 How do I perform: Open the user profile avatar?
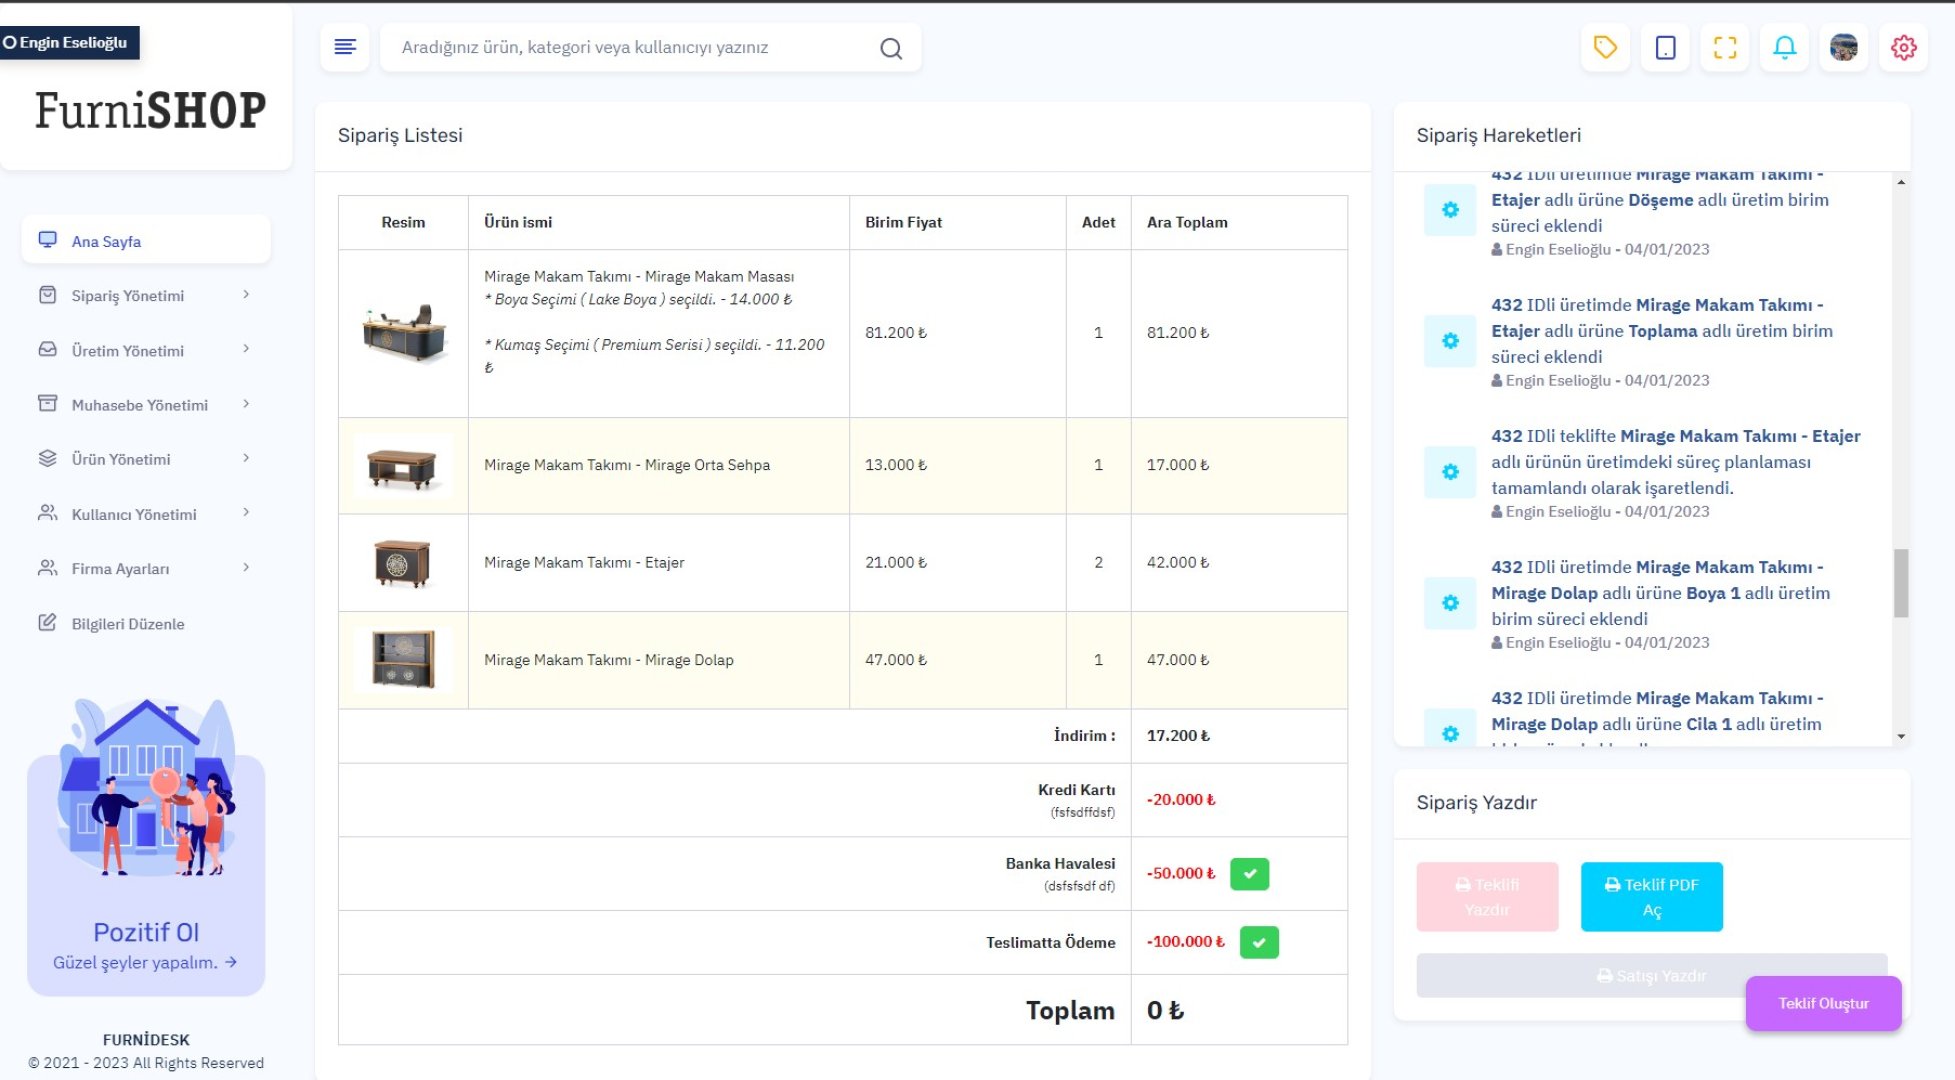pyautogui.click(x=1843, y=47)
